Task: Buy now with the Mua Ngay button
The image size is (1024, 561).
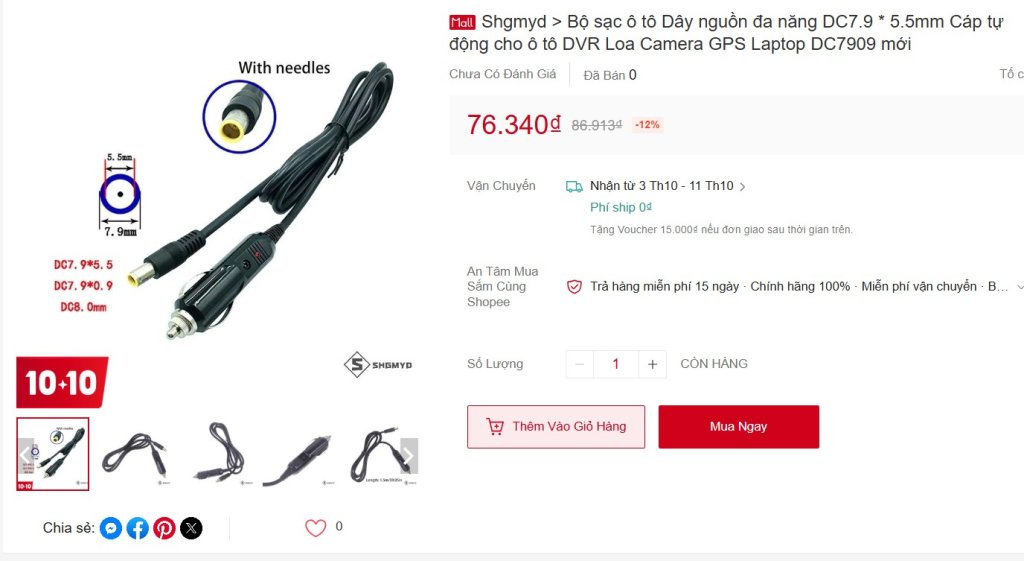Action: coord(739,426)
